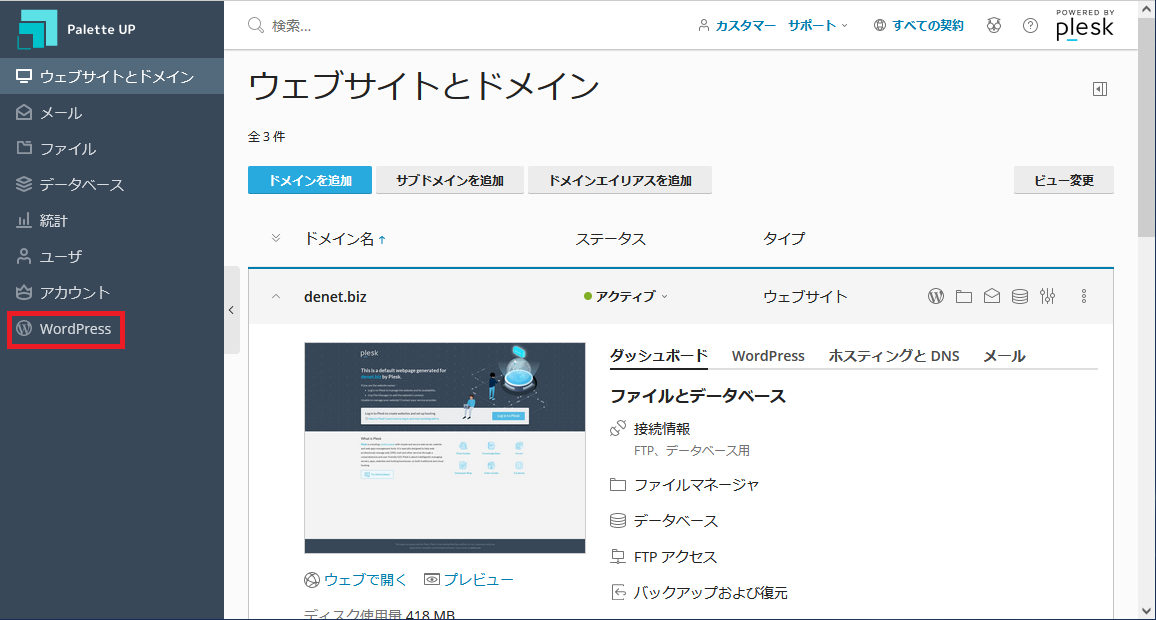
Task: Expand all rows double-chevron in table header
Action: pyautogui.click(x=276, y=238)
